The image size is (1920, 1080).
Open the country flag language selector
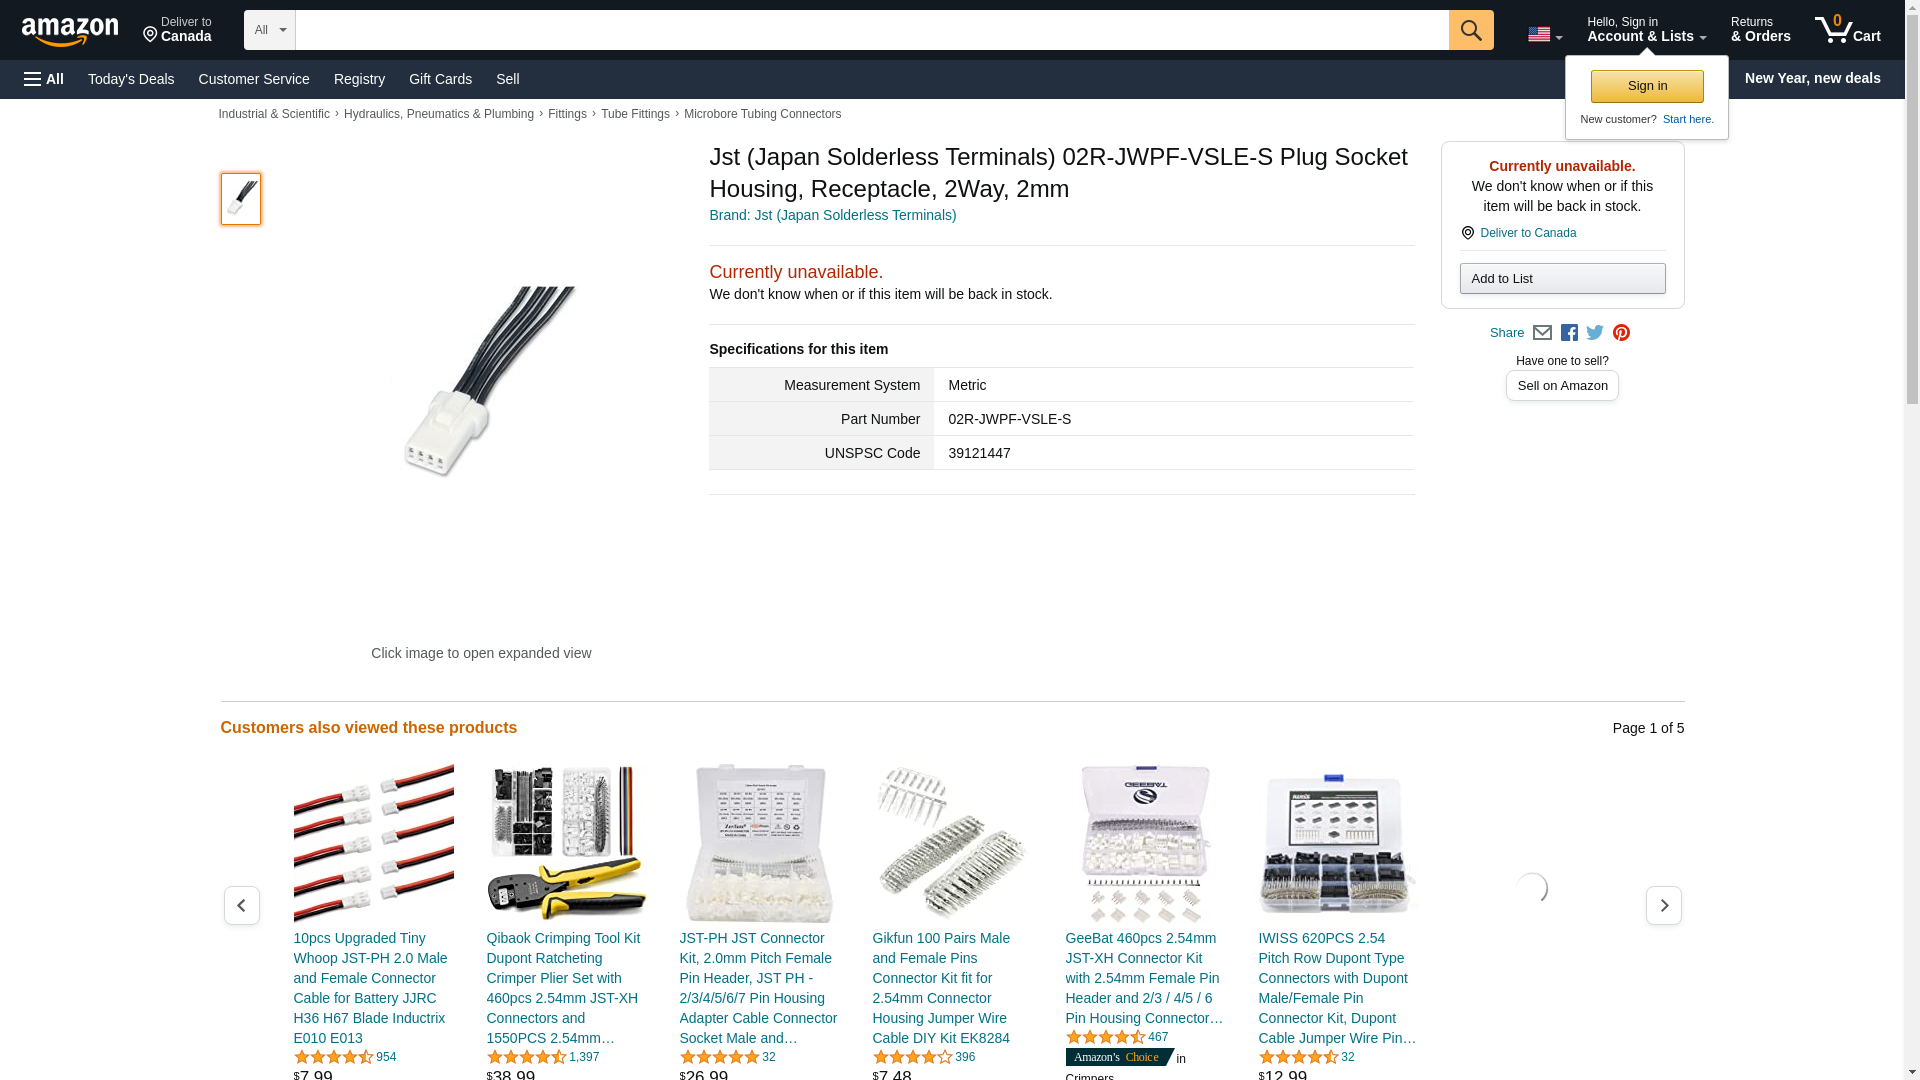pyautogui.click(x=1545, y=35)
